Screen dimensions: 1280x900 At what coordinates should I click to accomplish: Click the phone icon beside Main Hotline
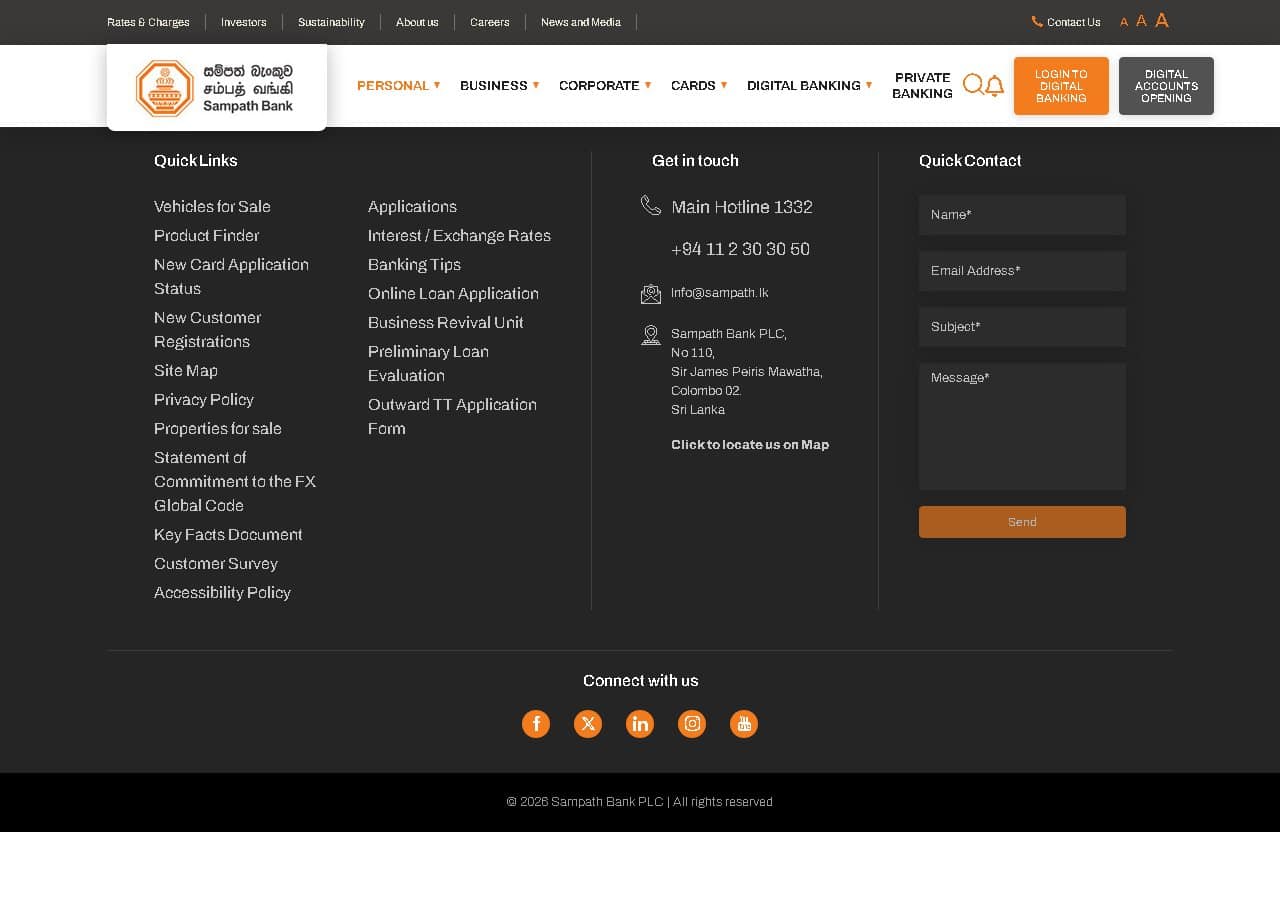click(651, 206)
